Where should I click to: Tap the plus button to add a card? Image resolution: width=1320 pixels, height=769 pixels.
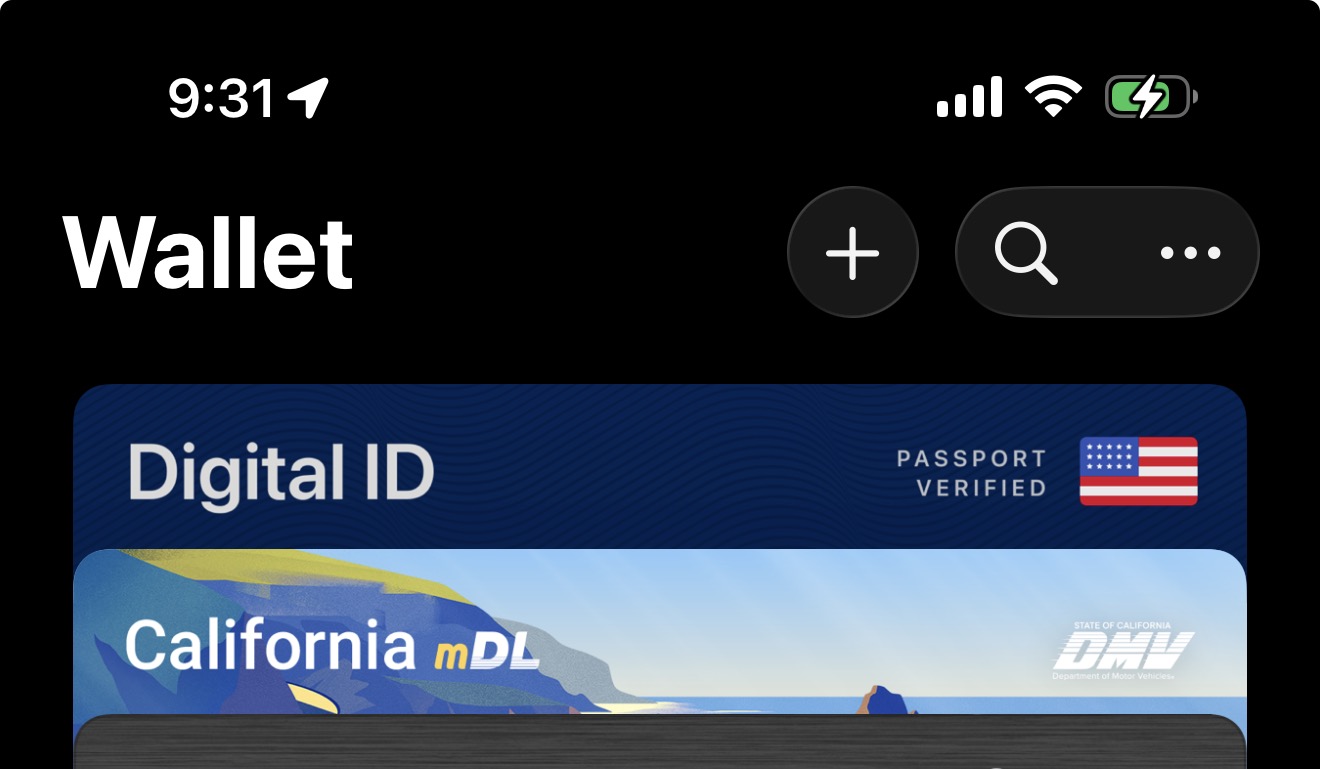click(x=852, y=252)
